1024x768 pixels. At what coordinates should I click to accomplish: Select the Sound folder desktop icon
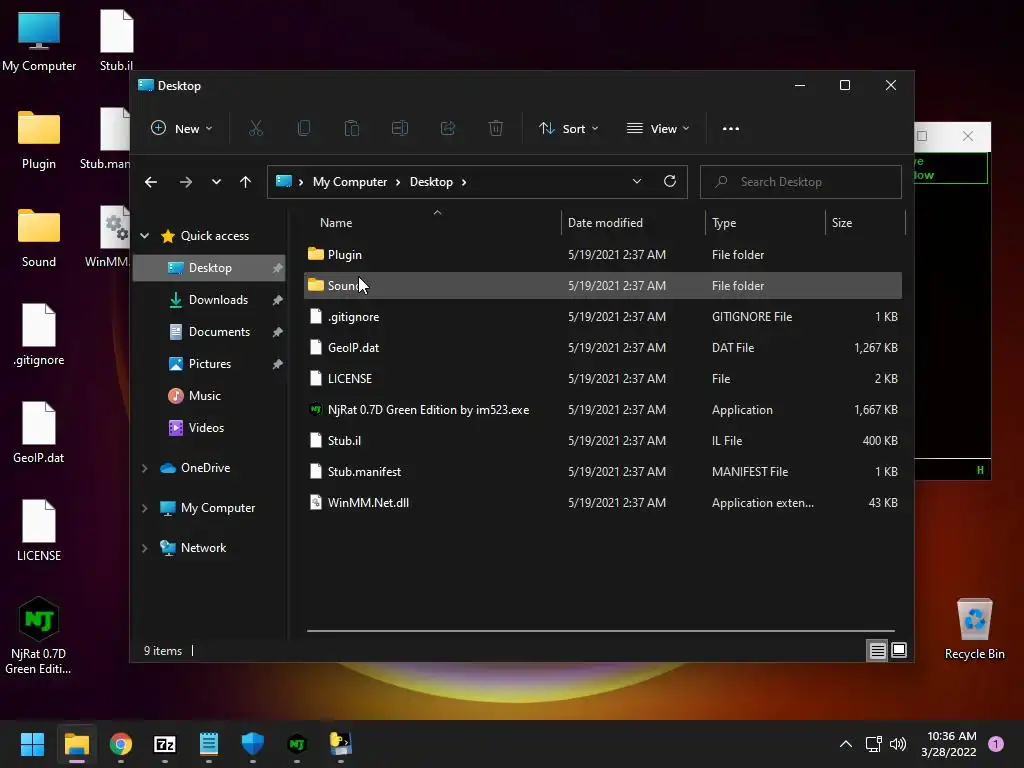pos(39,238)
